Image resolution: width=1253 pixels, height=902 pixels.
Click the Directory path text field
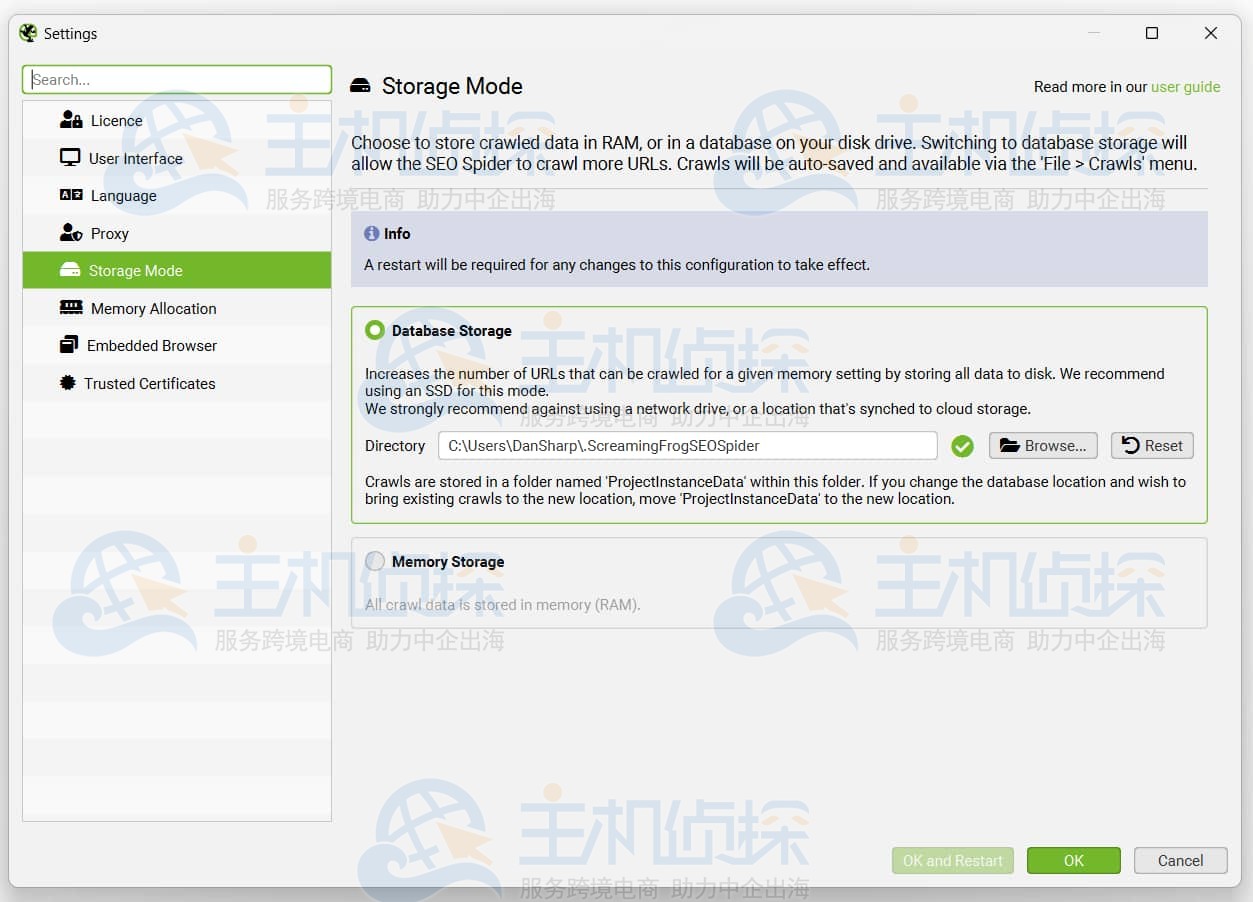[x=687, y=446]
